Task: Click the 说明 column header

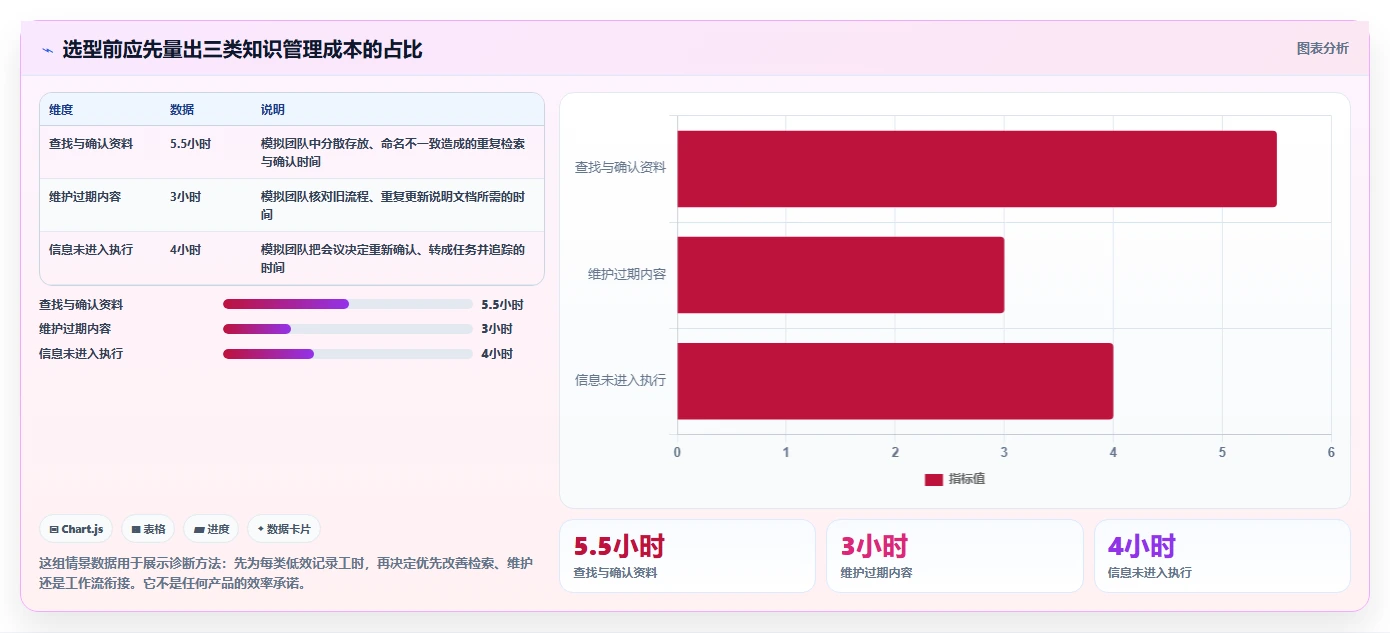Action: point(273,109)
